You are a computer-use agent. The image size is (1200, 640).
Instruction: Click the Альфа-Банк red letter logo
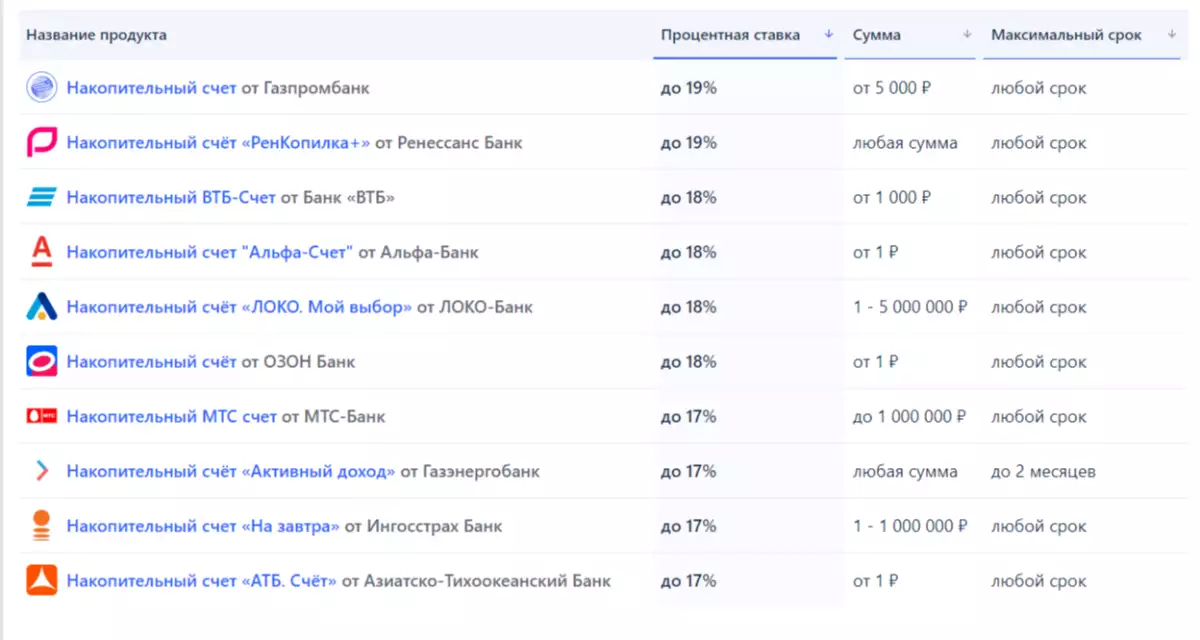pos(42,252)
